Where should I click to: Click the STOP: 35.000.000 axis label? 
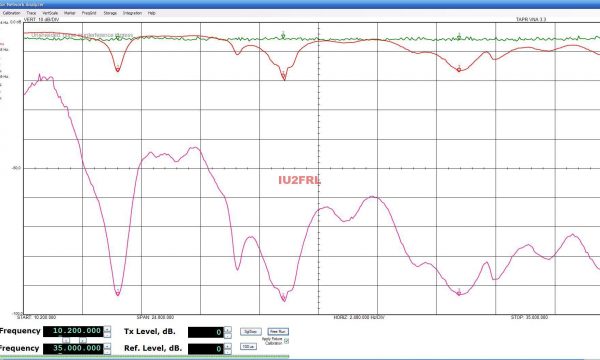tap(529, 317)
